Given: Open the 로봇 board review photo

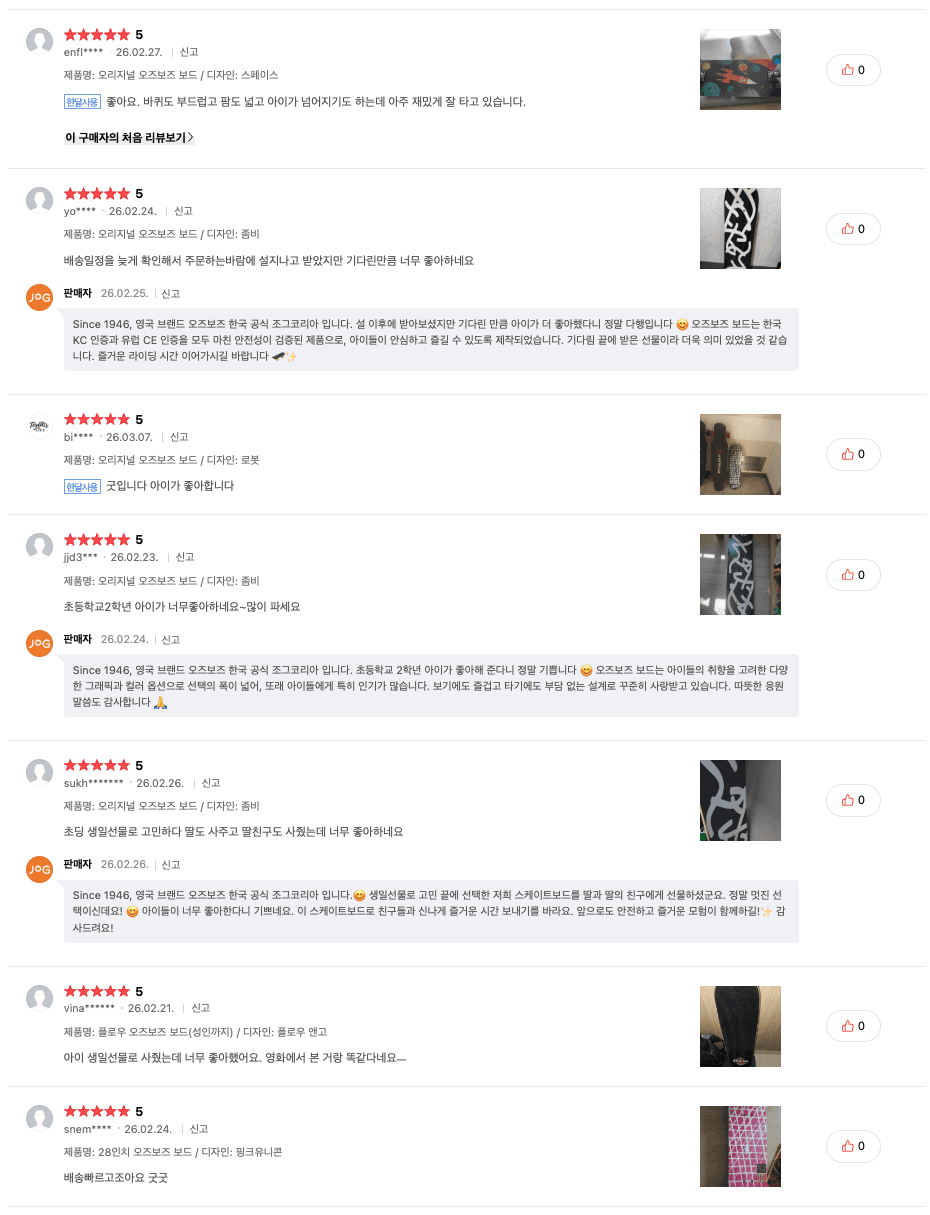Looking at the screenshot, I should 740,454.
